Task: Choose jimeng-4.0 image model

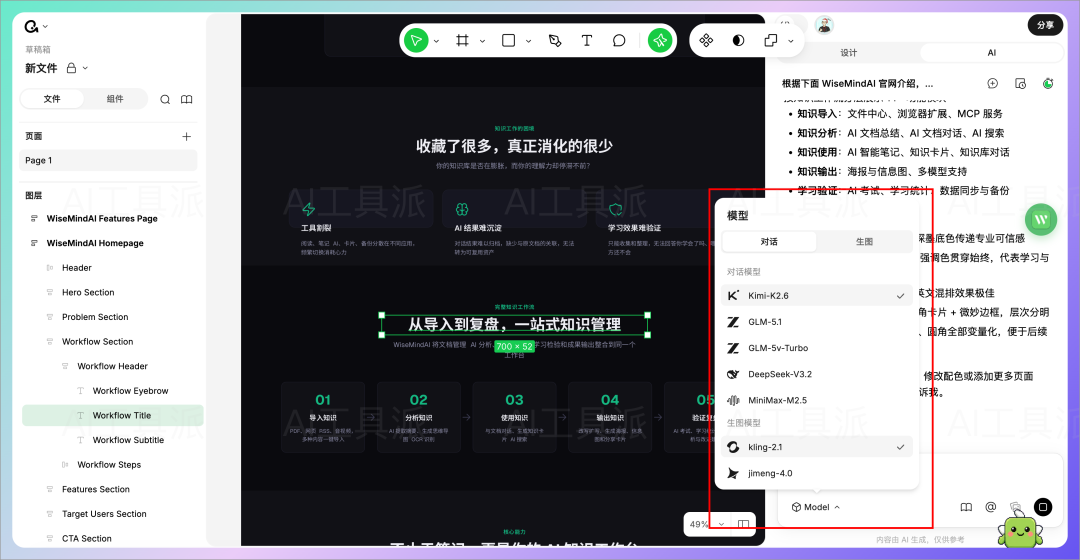Action: [817, 473]
